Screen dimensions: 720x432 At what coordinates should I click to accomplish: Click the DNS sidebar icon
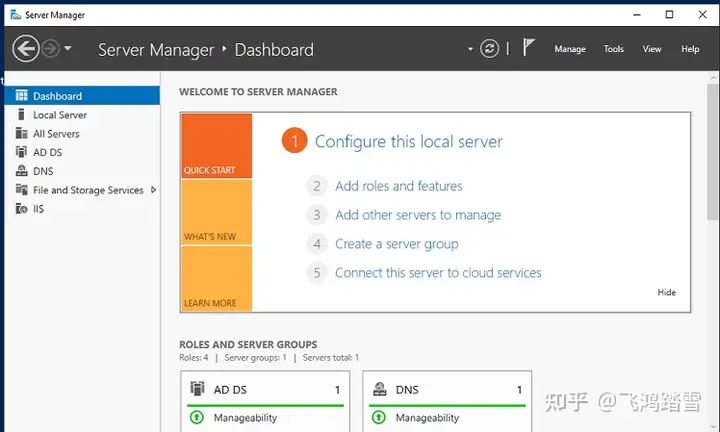pyautogui.click(x=22, y=171)
